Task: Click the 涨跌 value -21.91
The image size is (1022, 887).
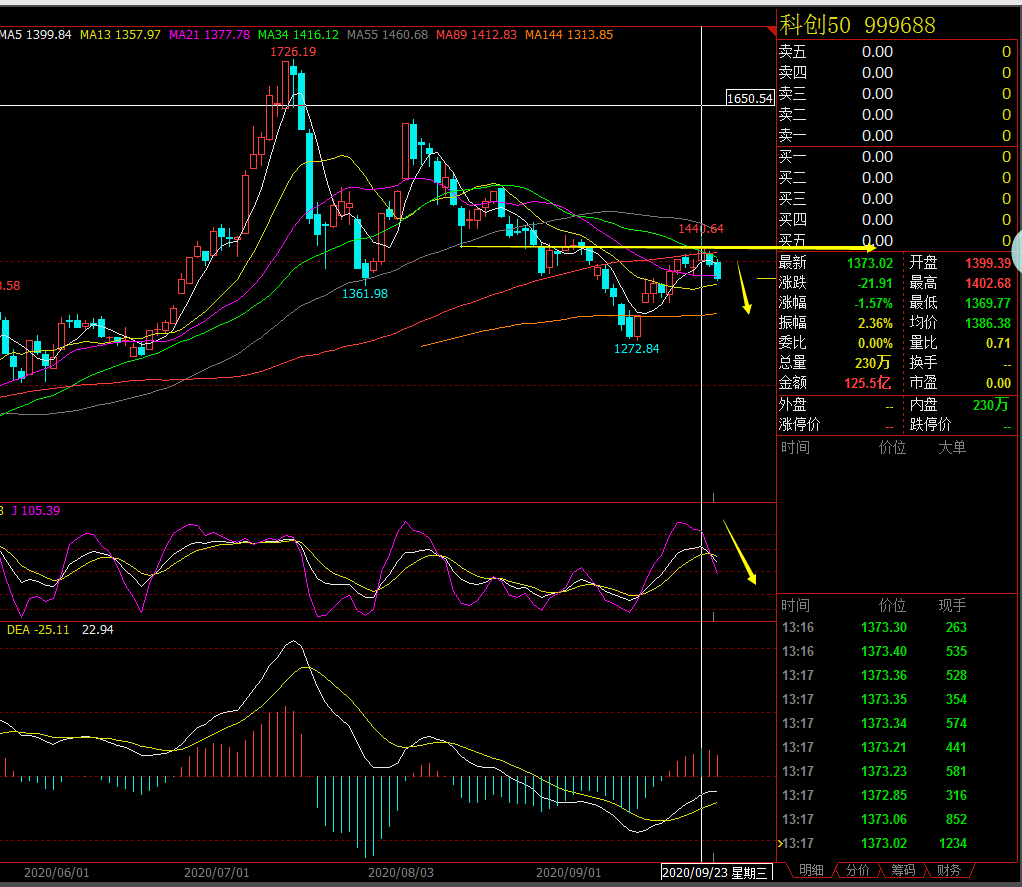Action: 875,283
